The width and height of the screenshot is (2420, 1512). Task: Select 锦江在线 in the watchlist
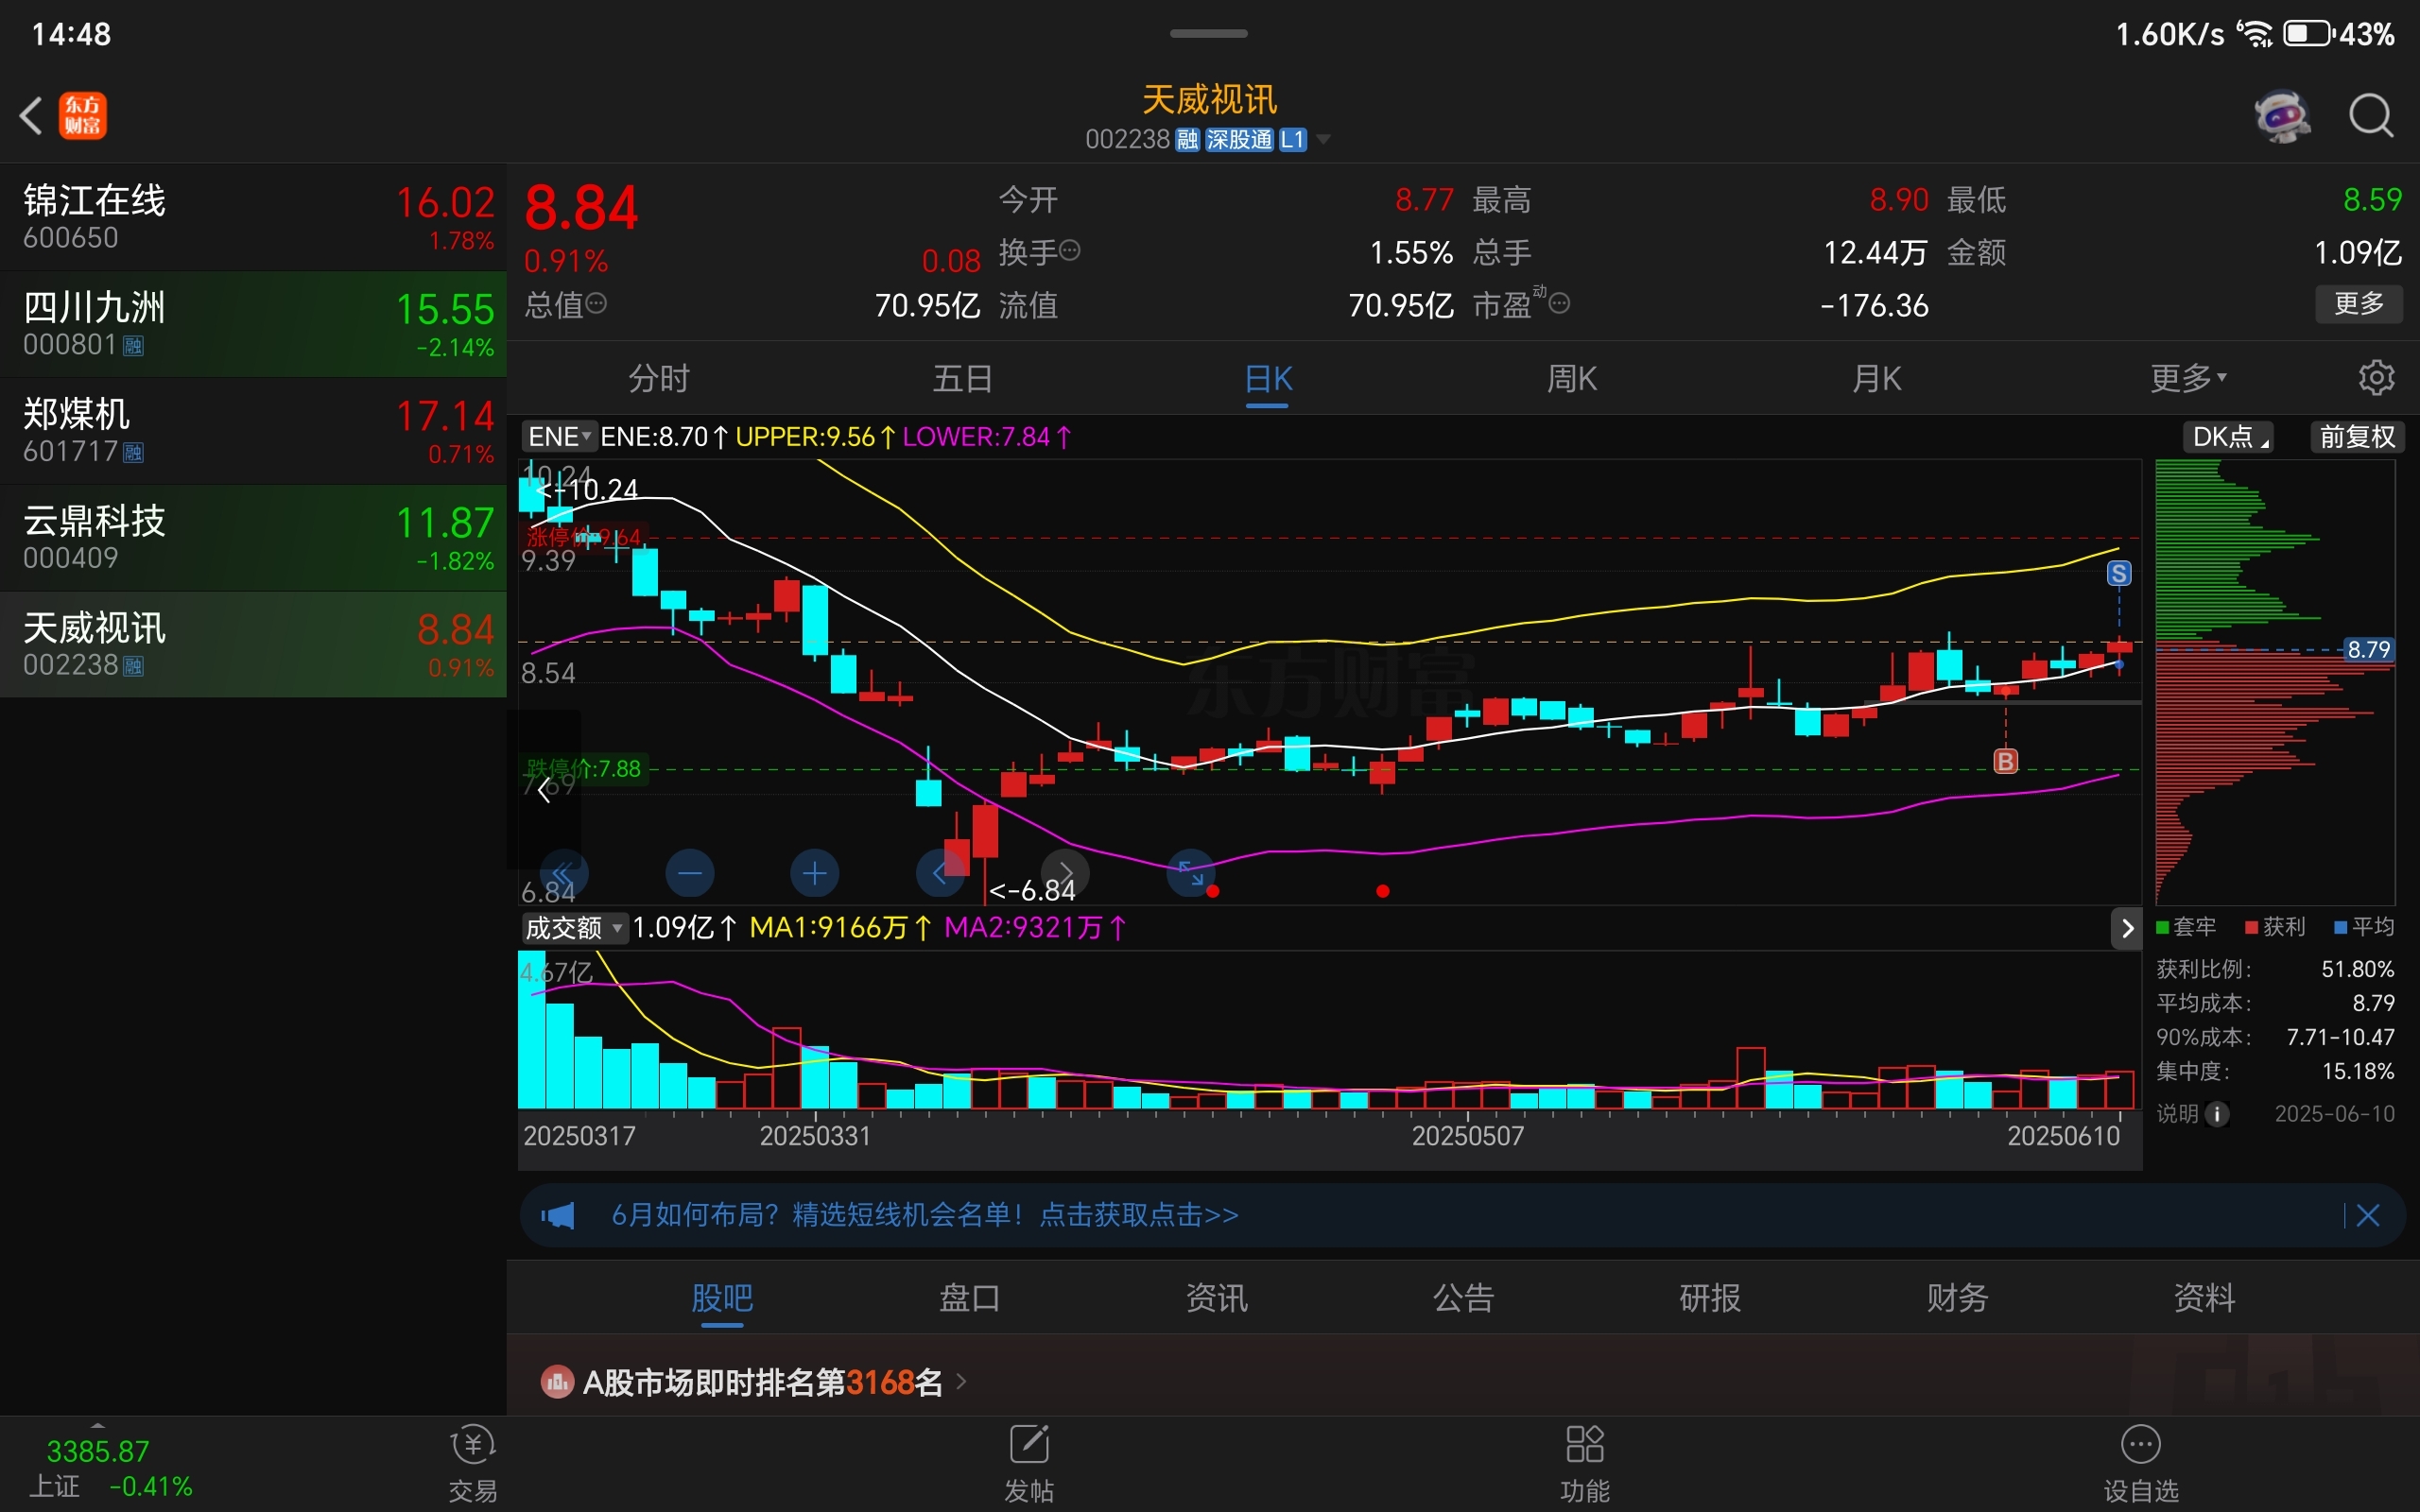(x=253, y=217)
